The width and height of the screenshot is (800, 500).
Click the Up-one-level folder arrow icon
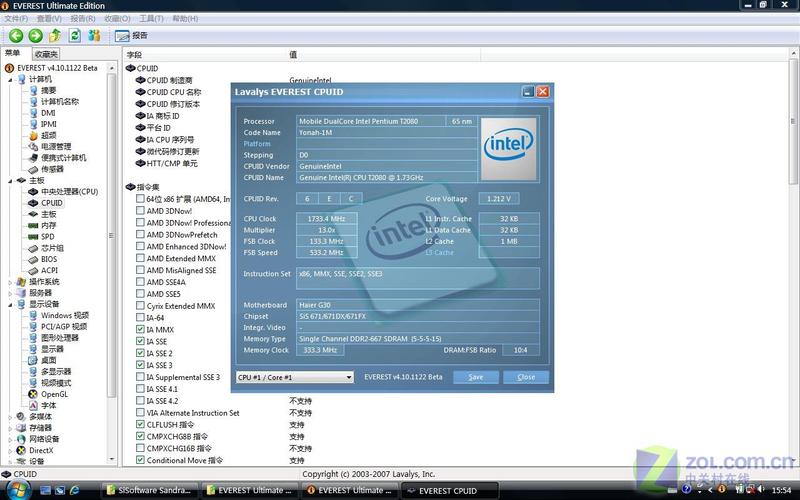[55, 35]
